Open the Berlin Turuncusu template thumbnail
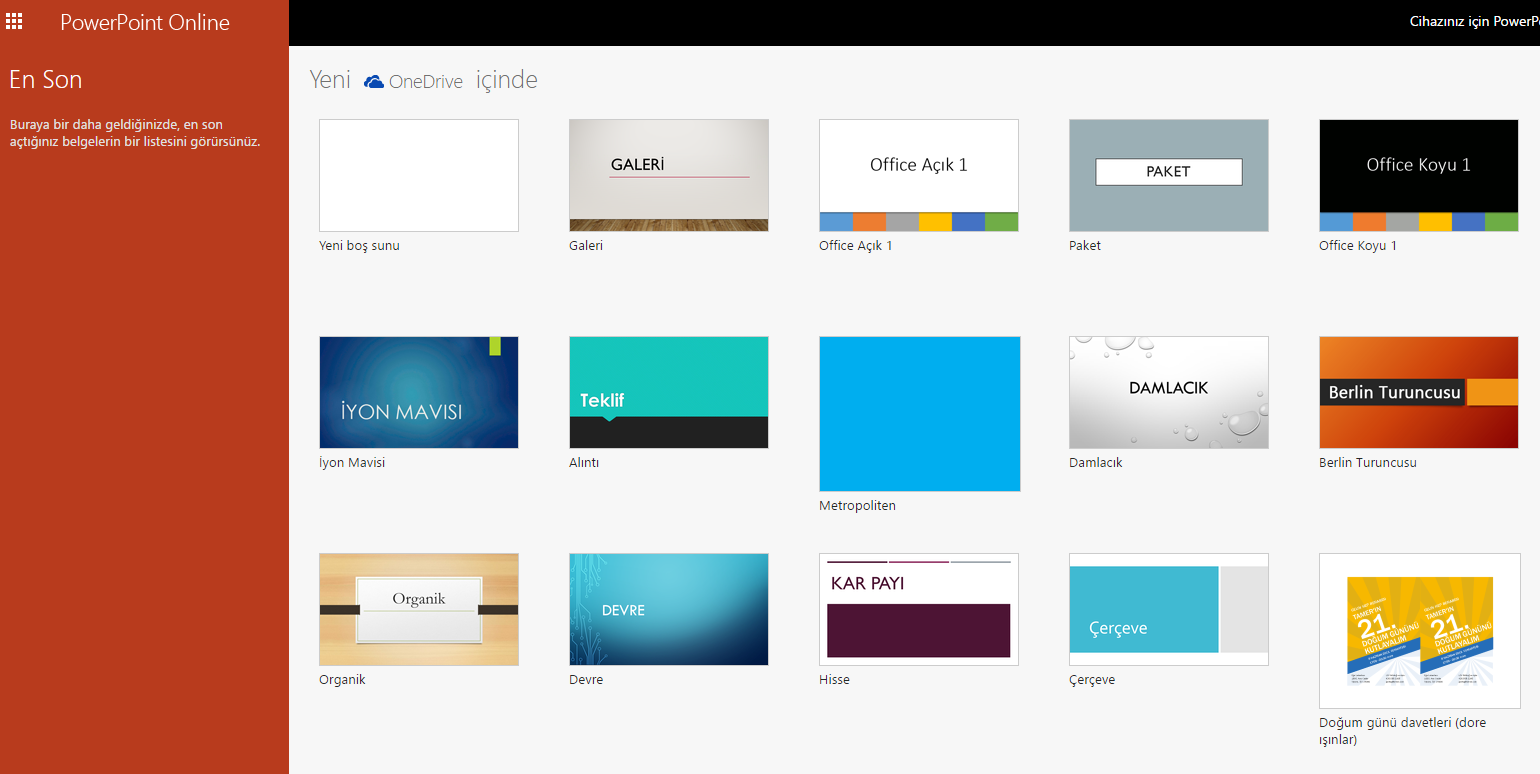1540x774 pixels. coord(1419,392)
